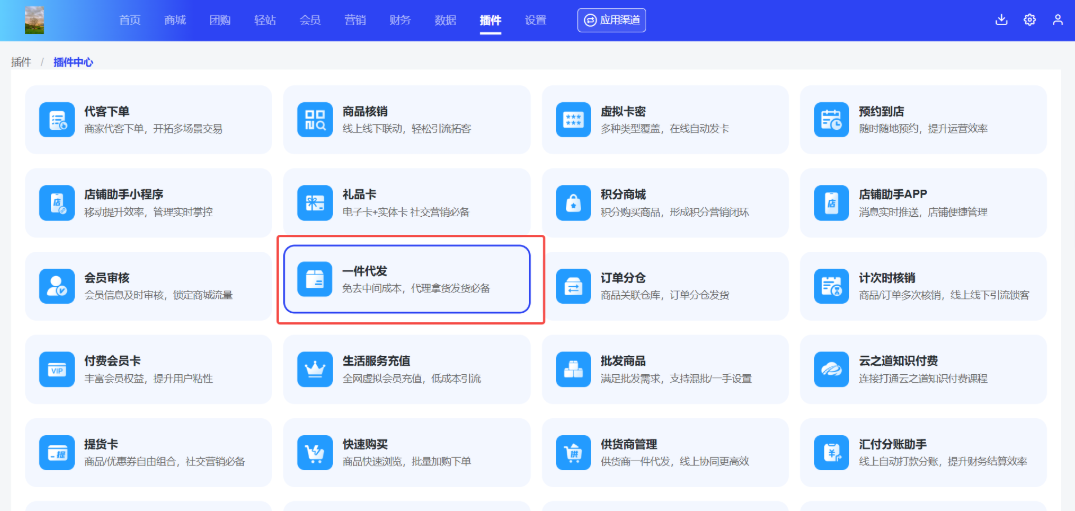
Task: Go to the 数据 menu item
Action: (x=446, y=20)
